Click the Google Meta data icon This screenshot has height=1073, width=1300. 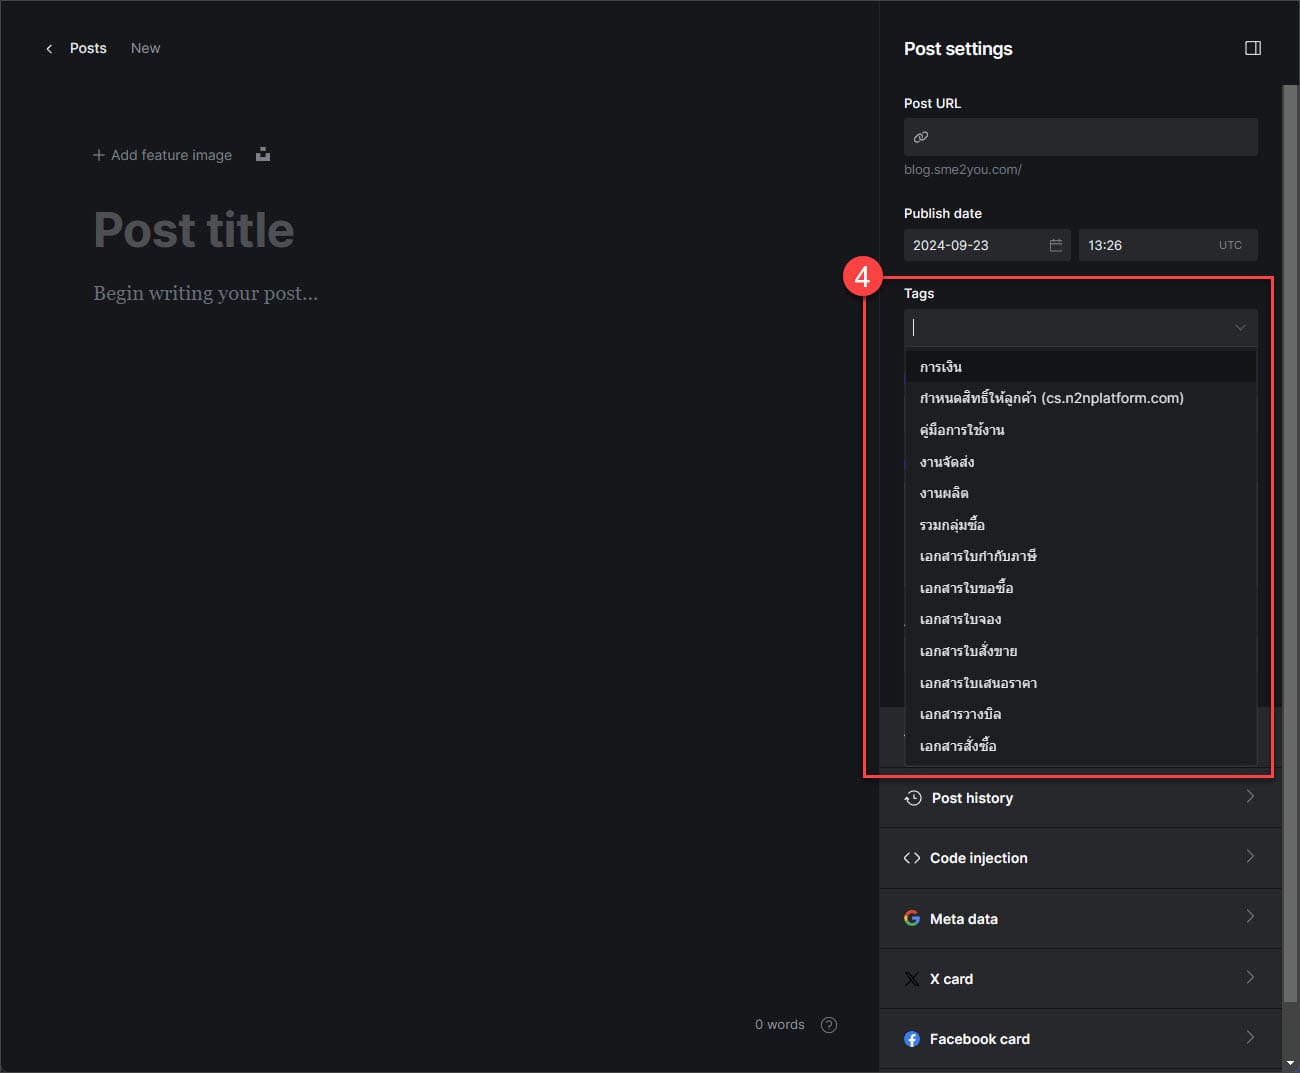pos(912,918)
